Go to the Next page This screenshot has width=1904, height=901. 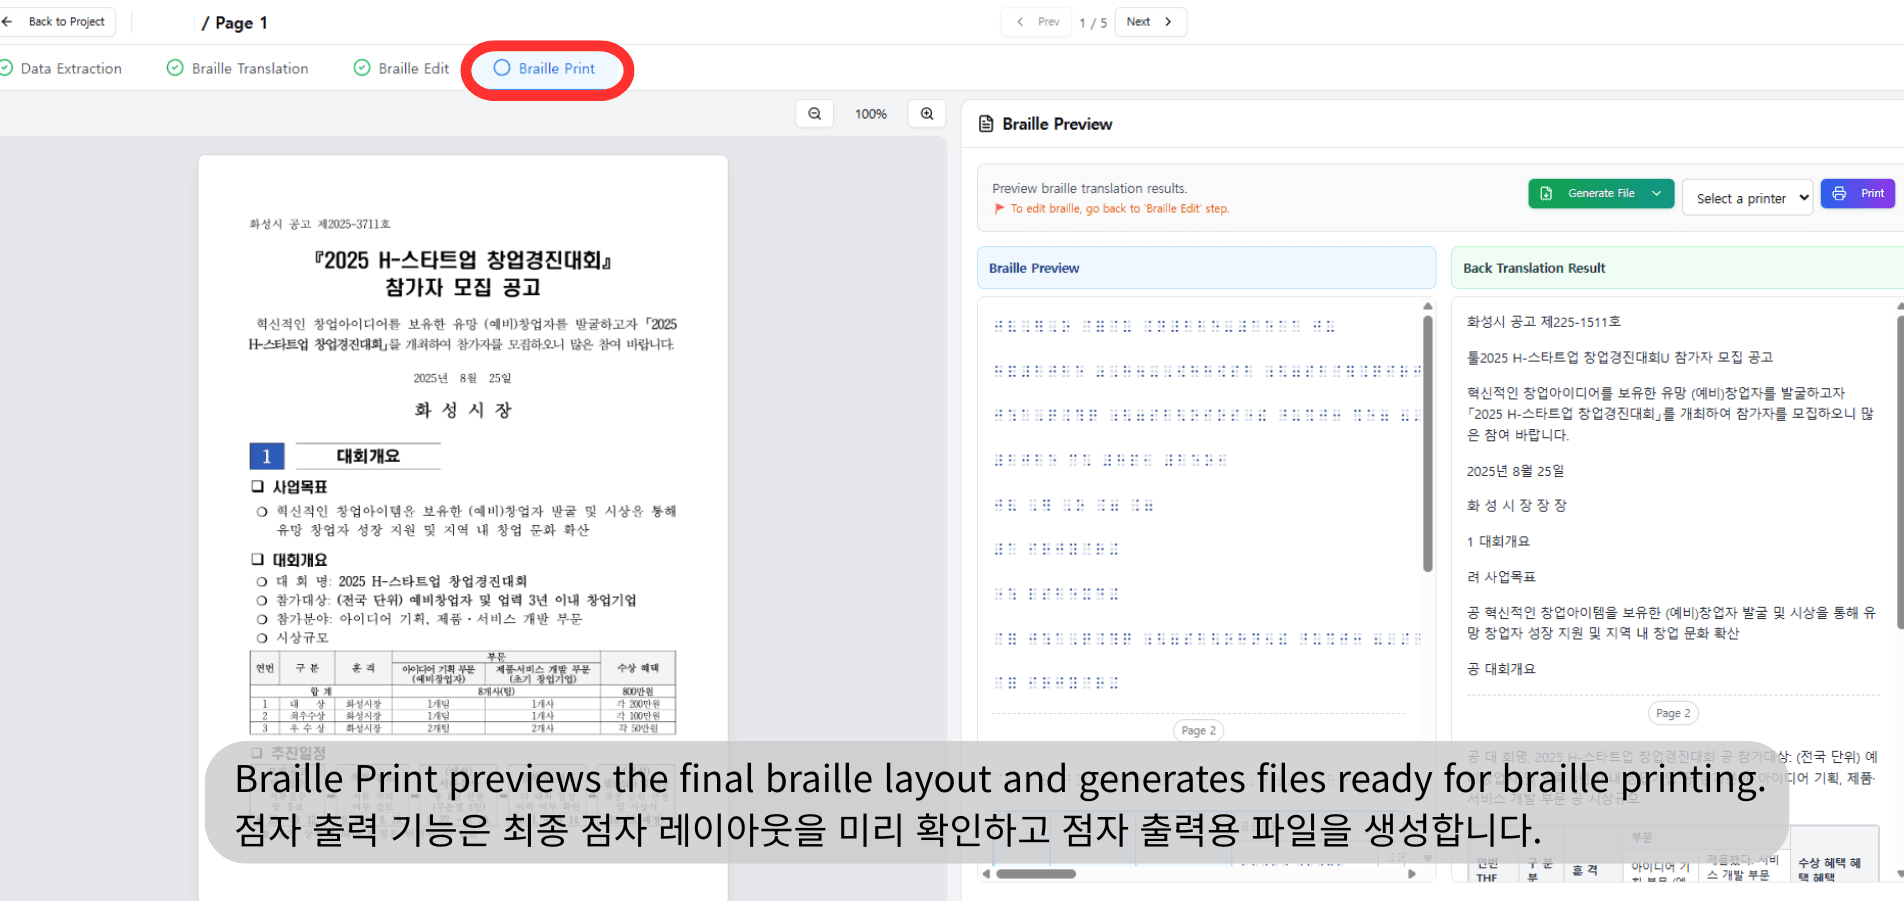tap(1150, 22)
